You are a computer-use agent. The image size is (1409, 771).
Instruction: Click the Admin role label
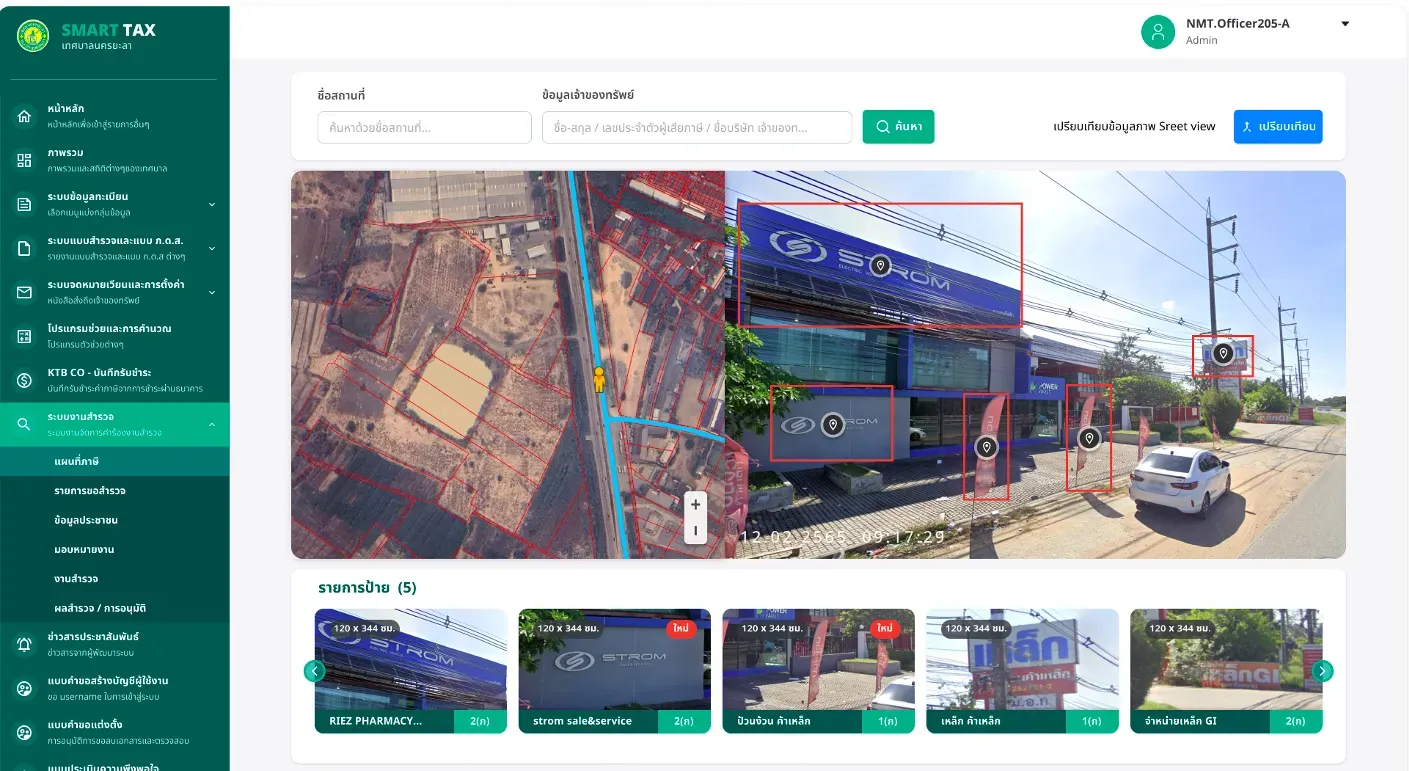point(1202,41)
